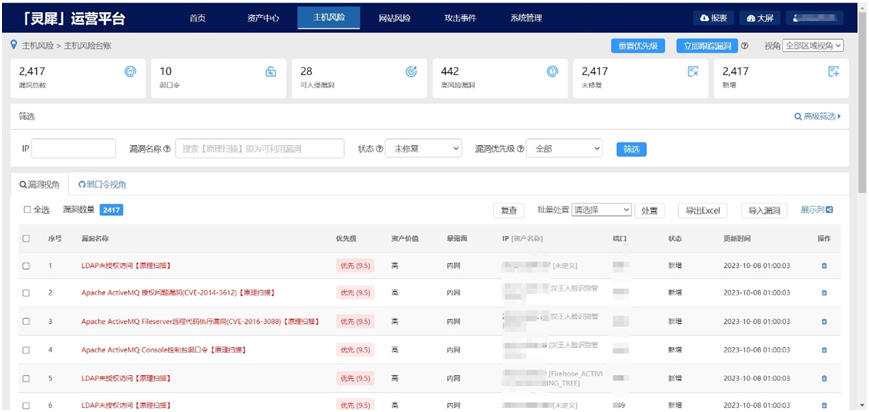Click the IP input field
This screenshot has height=412, width=869.
(74, 149)
